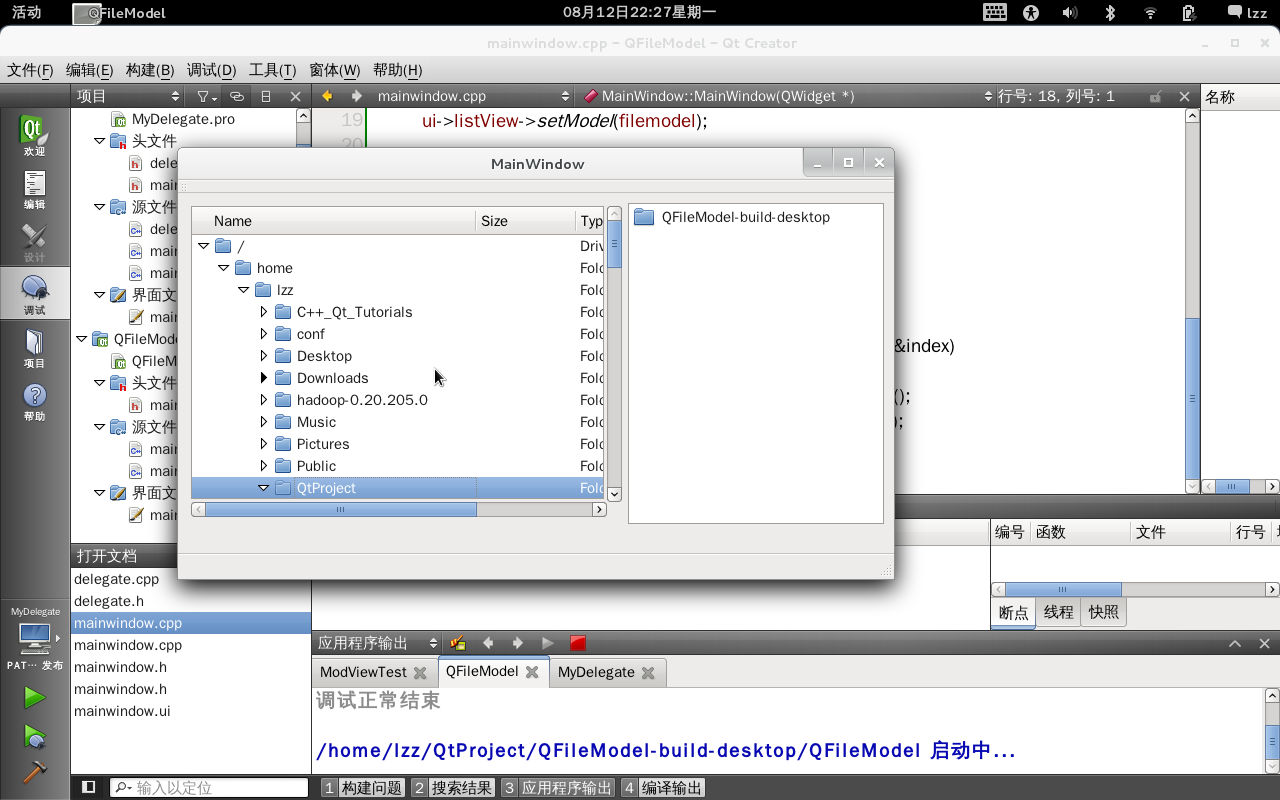Open 搜索结果 search results pane
This screenshot has width=1280, height=800.
[453, 788]
